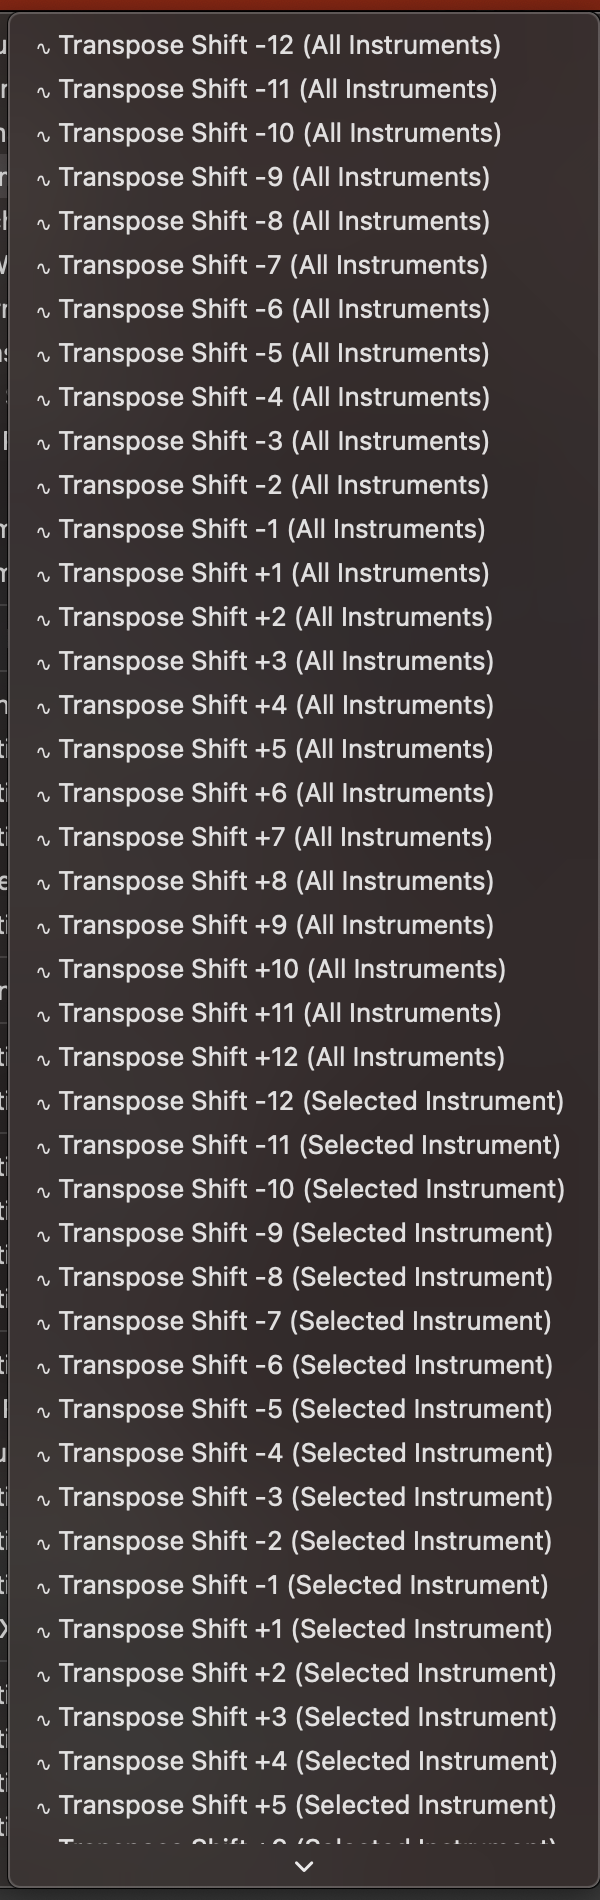Pick Transpose Shift -3 (All Instruments) entry

273,441
